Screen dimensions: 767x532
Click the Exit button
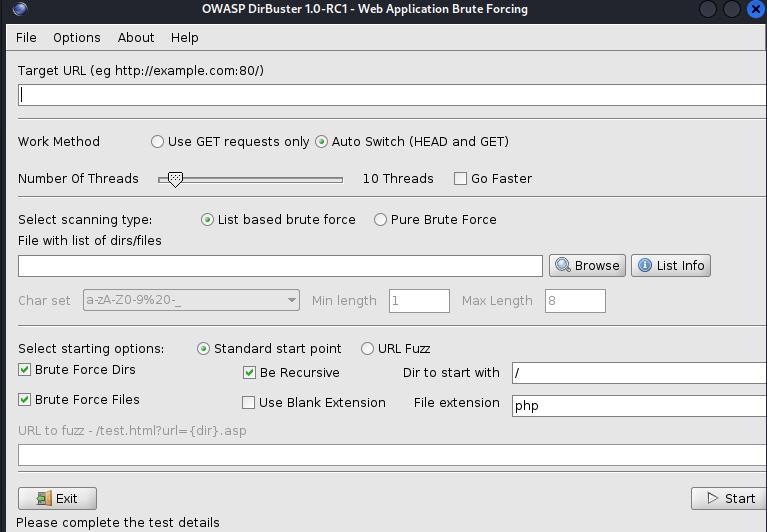[x=57, y=499]
